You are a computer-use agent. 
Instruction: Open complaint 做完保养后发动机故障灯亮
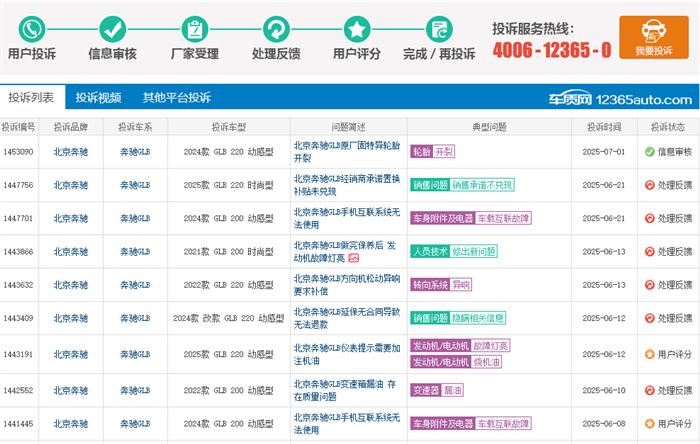345,251
